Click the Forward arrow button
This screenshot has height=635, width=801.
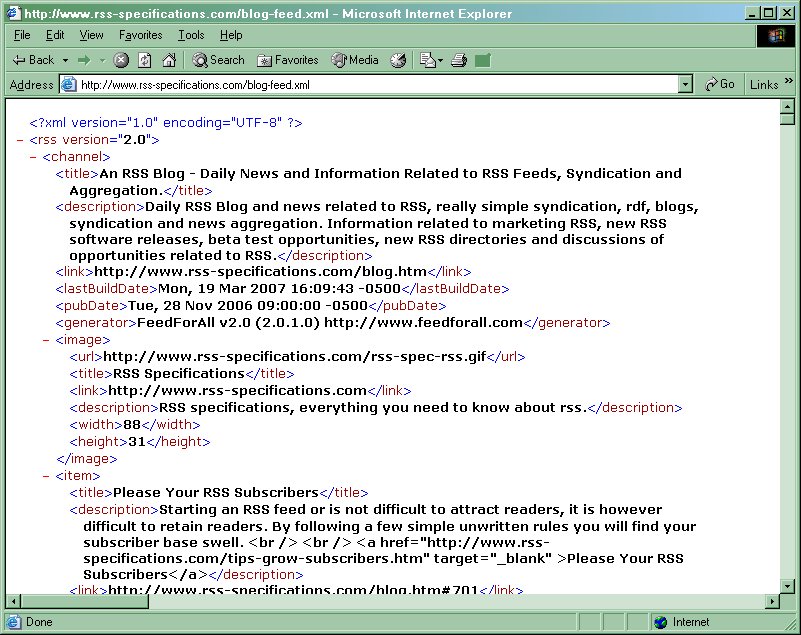tap(85, 60)
